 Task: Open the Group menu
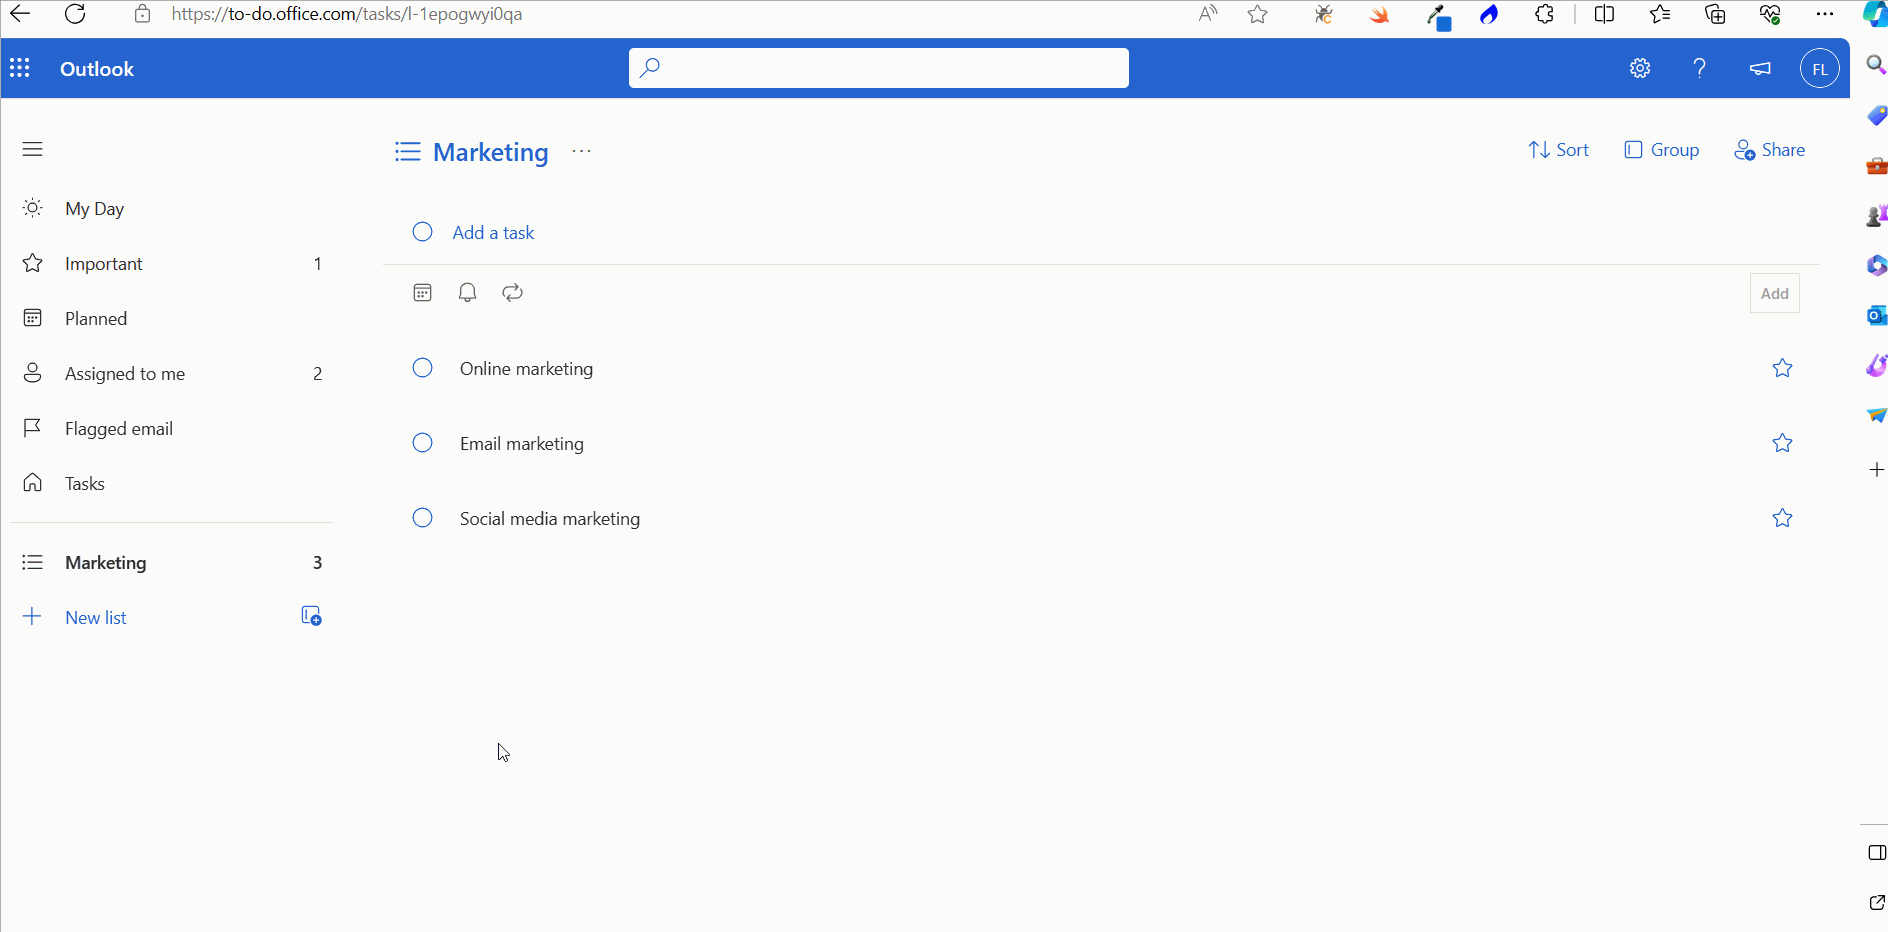1662,149
